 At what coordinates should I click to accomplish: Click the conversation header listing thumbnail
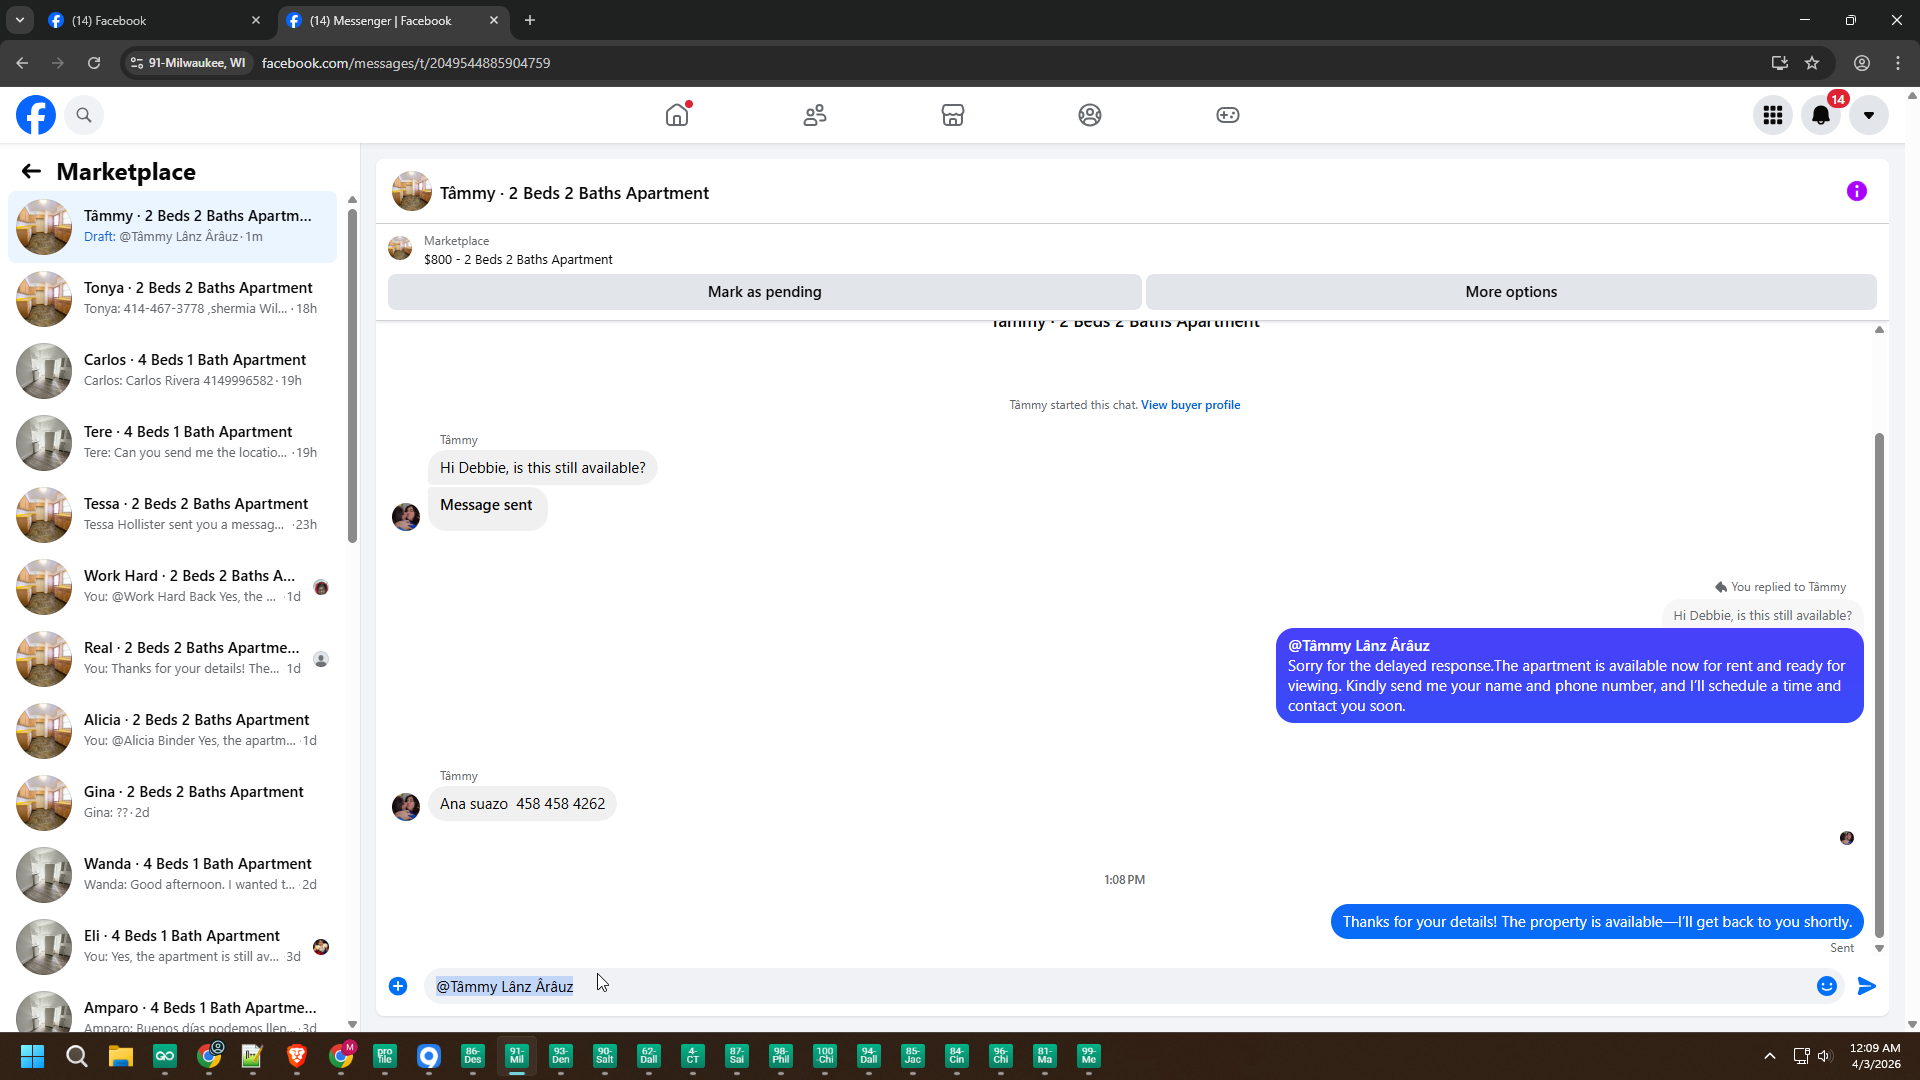pos(411,192)
